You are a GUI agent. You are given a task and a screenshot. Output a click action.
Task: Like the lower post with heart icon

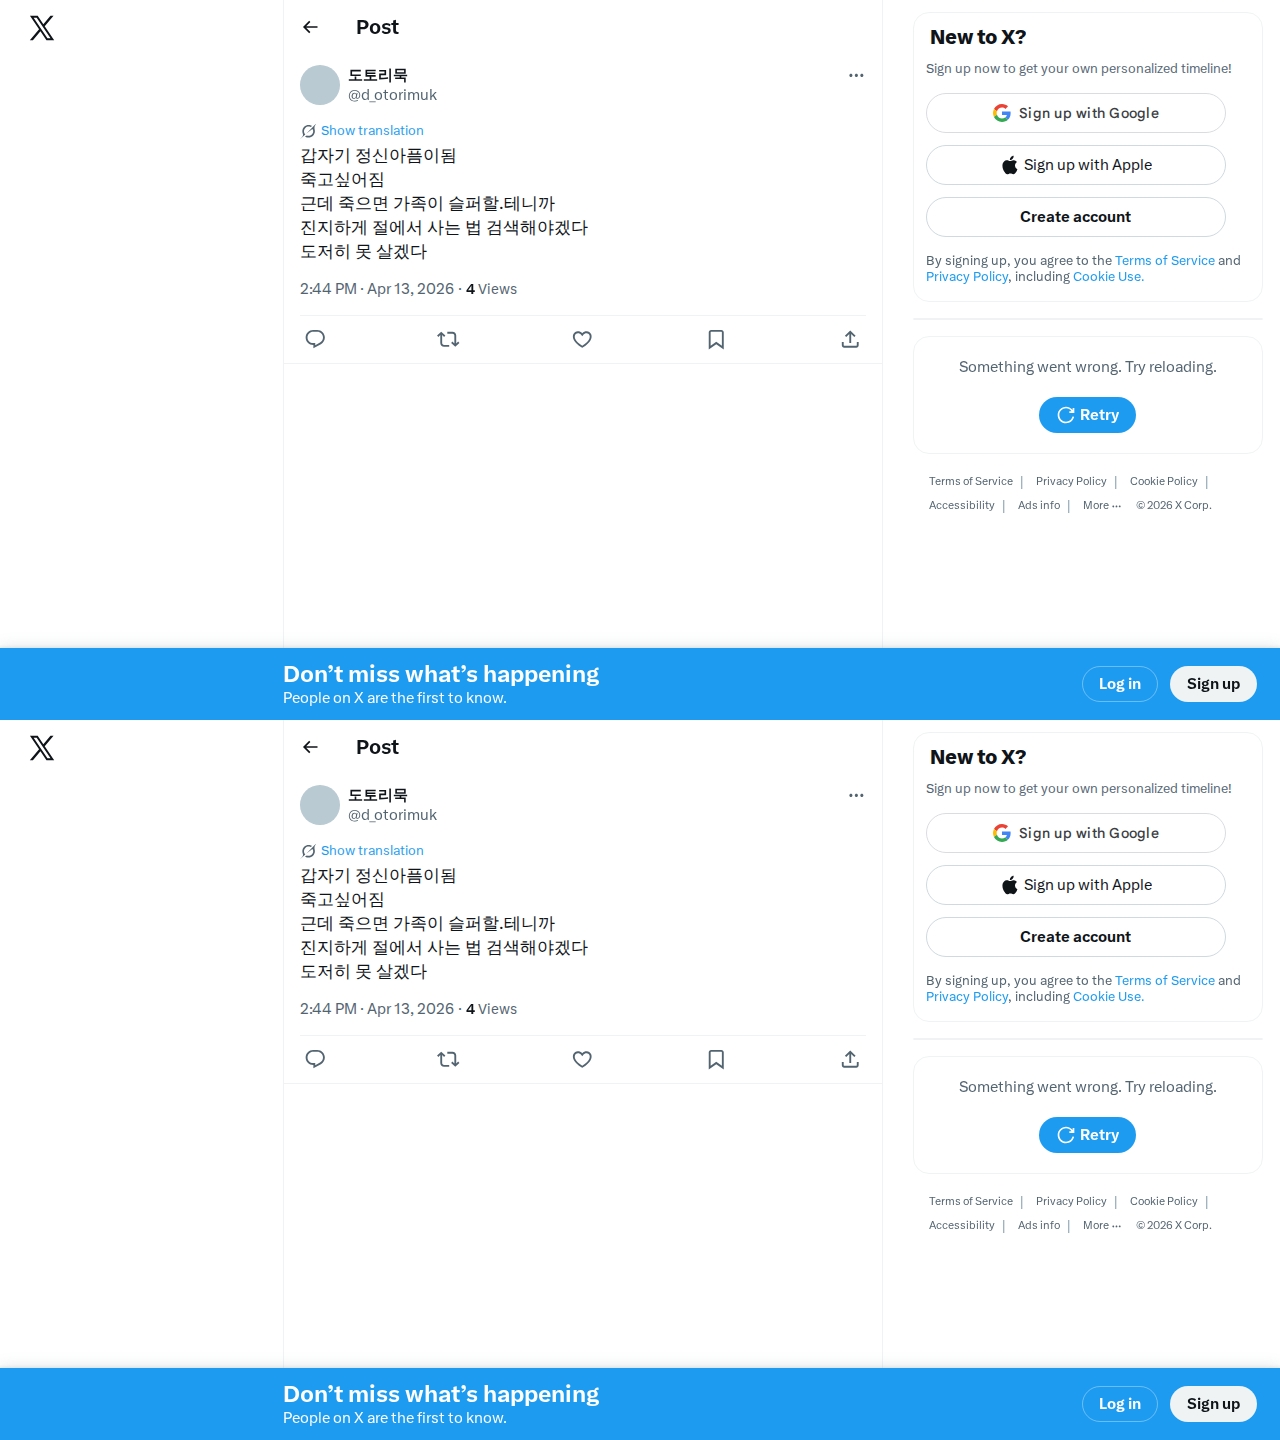point(582,1059)
